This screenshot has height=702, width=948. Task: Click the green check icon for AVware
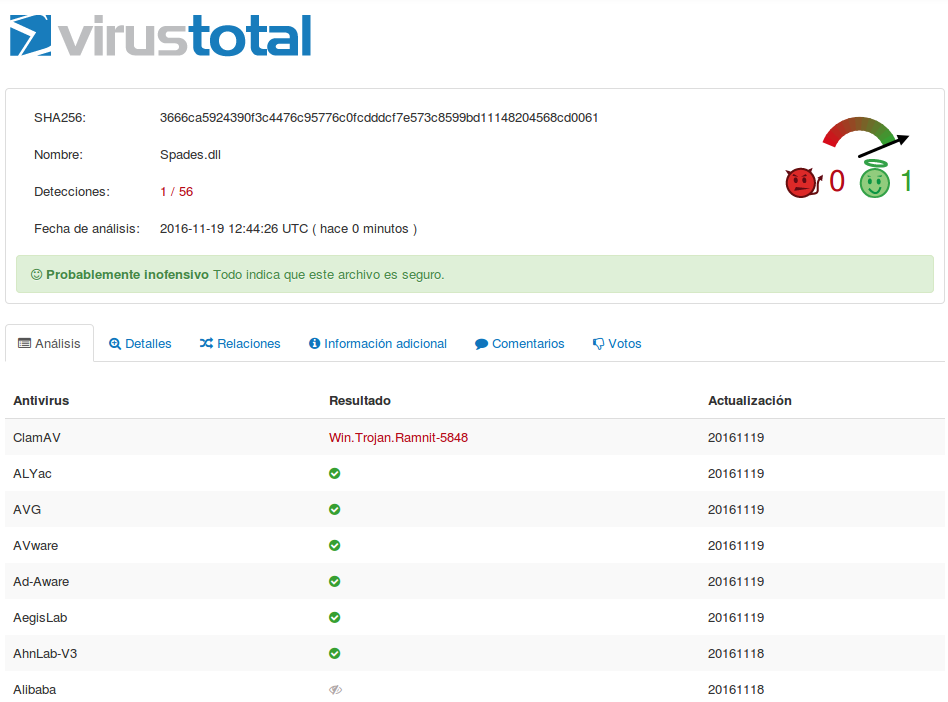[x=334, y=545]
